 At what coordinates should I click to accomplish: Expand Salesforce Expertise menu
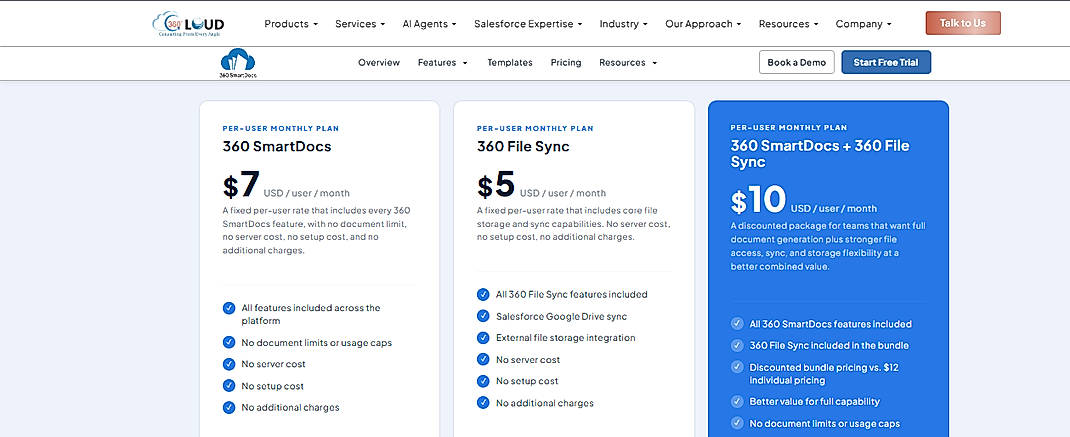[x=528, y=24]
